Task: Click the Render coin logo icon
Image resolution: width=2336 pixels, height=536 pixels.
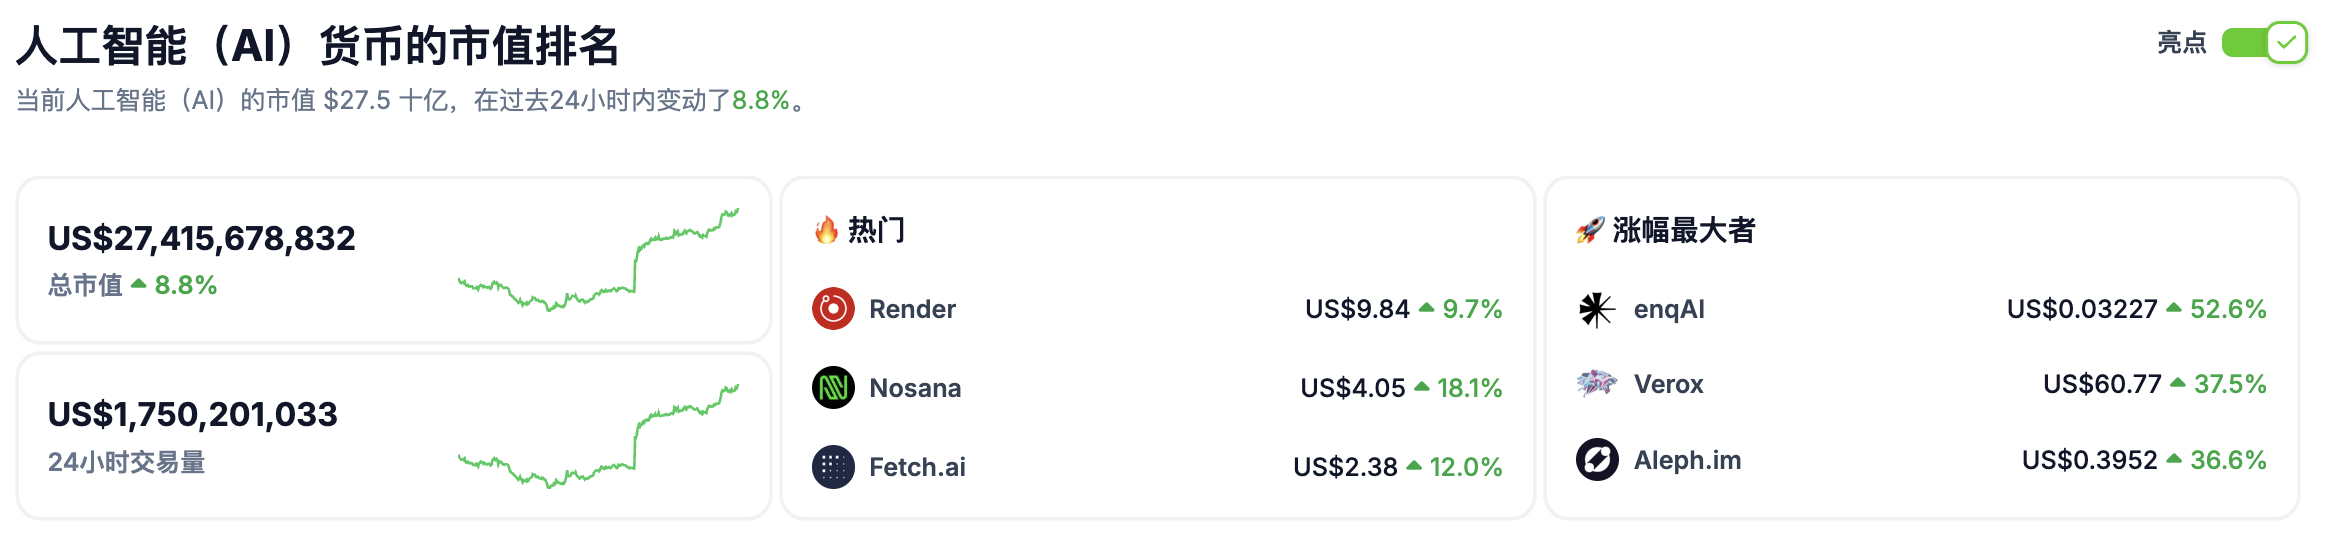Action: [x=833, y=309]
